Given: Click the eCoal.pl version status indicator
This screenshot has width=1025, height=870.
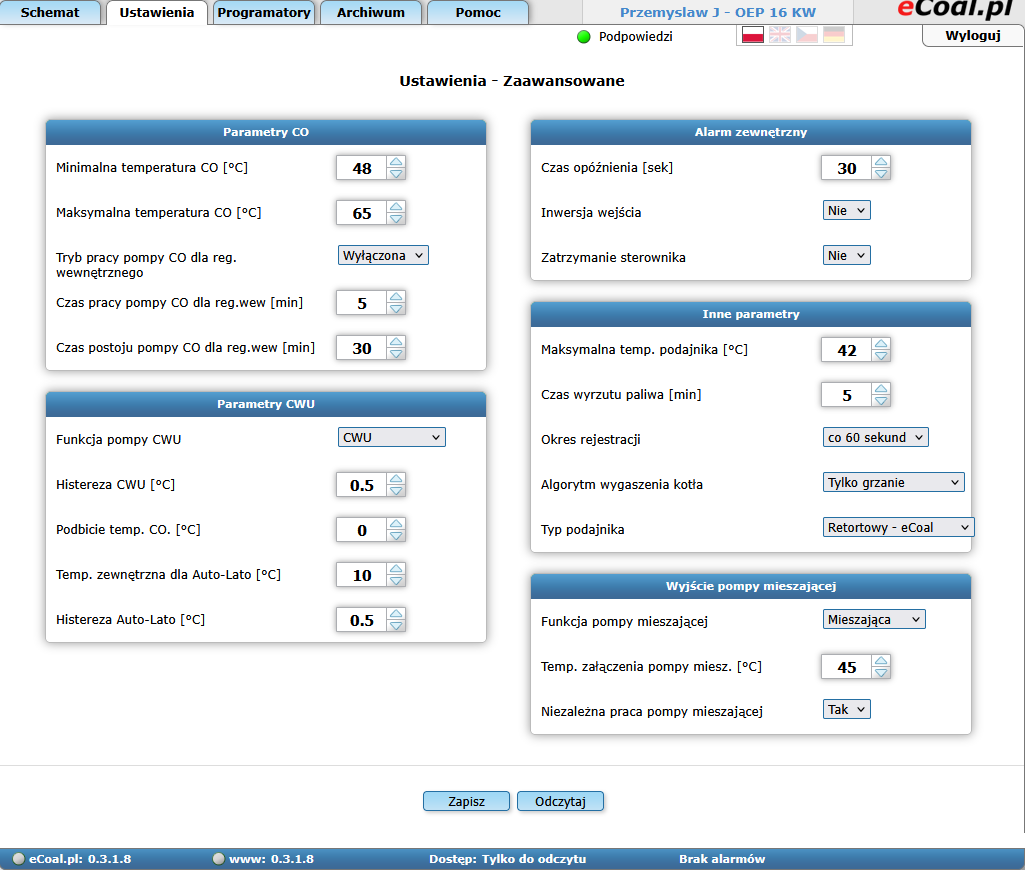Looking at the screenshot, I should [x=19, y=858].
